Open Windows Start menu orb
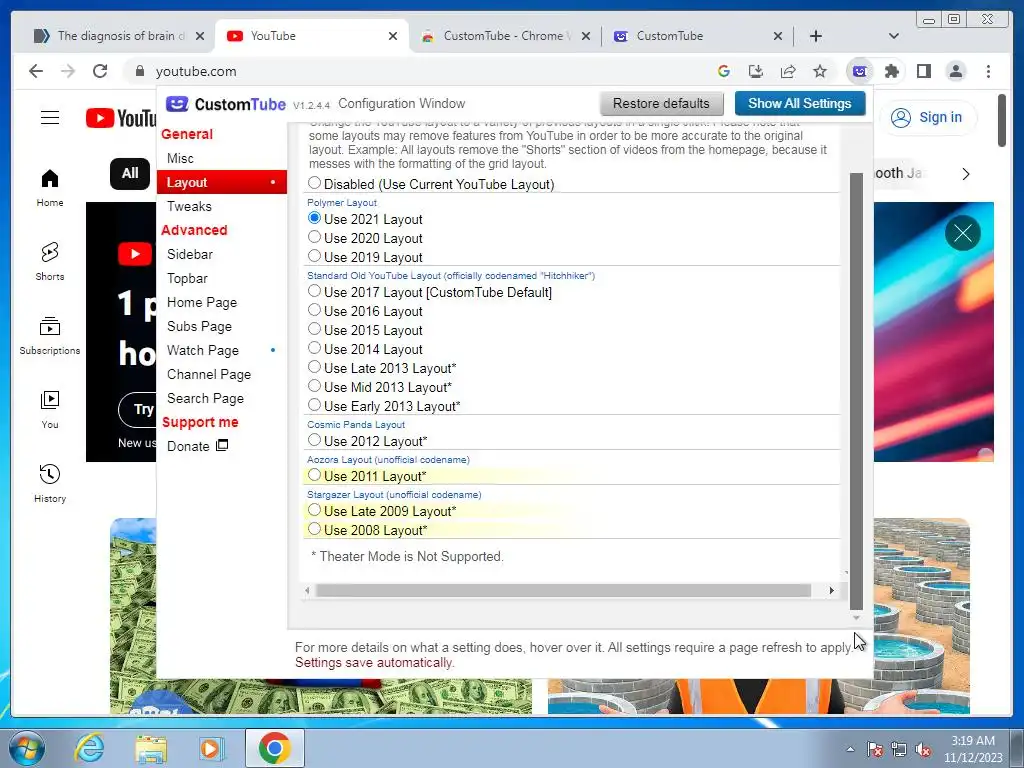 27,748
